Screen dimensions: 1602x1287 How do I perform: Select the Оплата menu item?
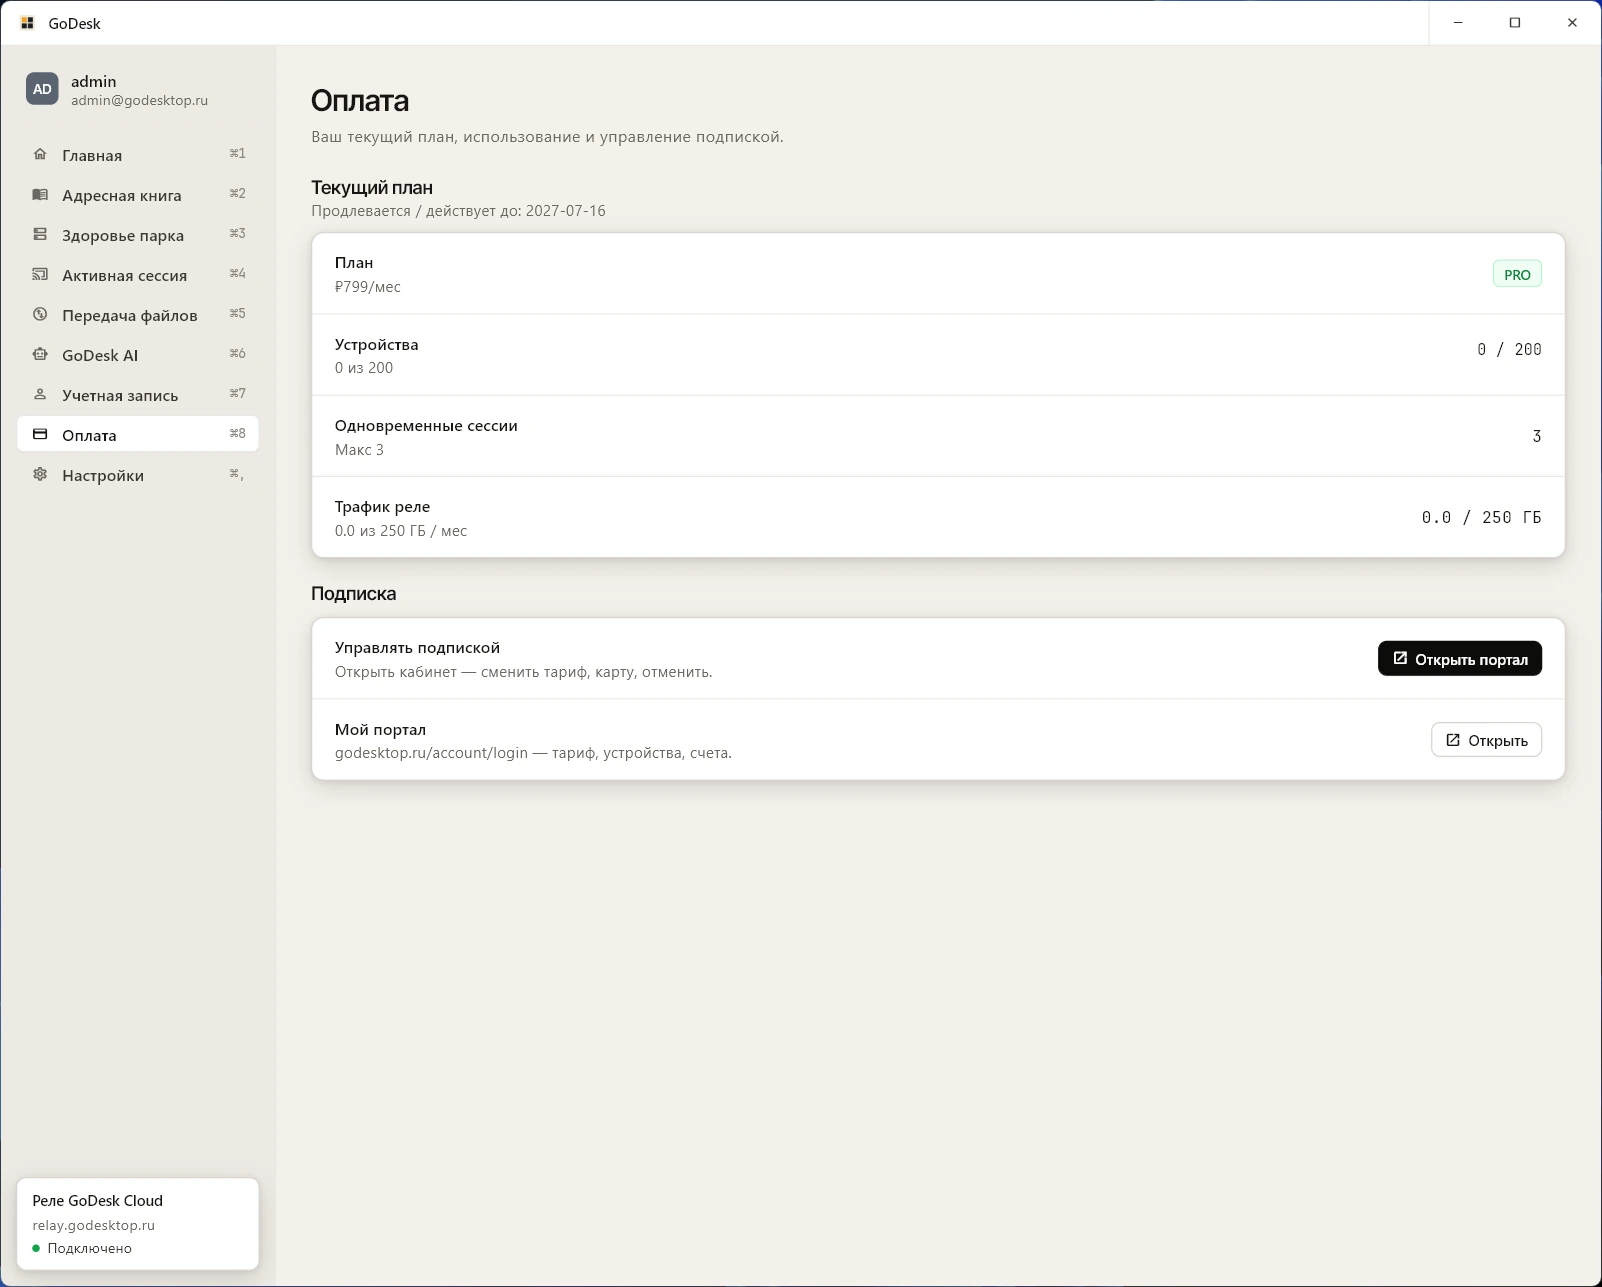(x=138, y=434)
